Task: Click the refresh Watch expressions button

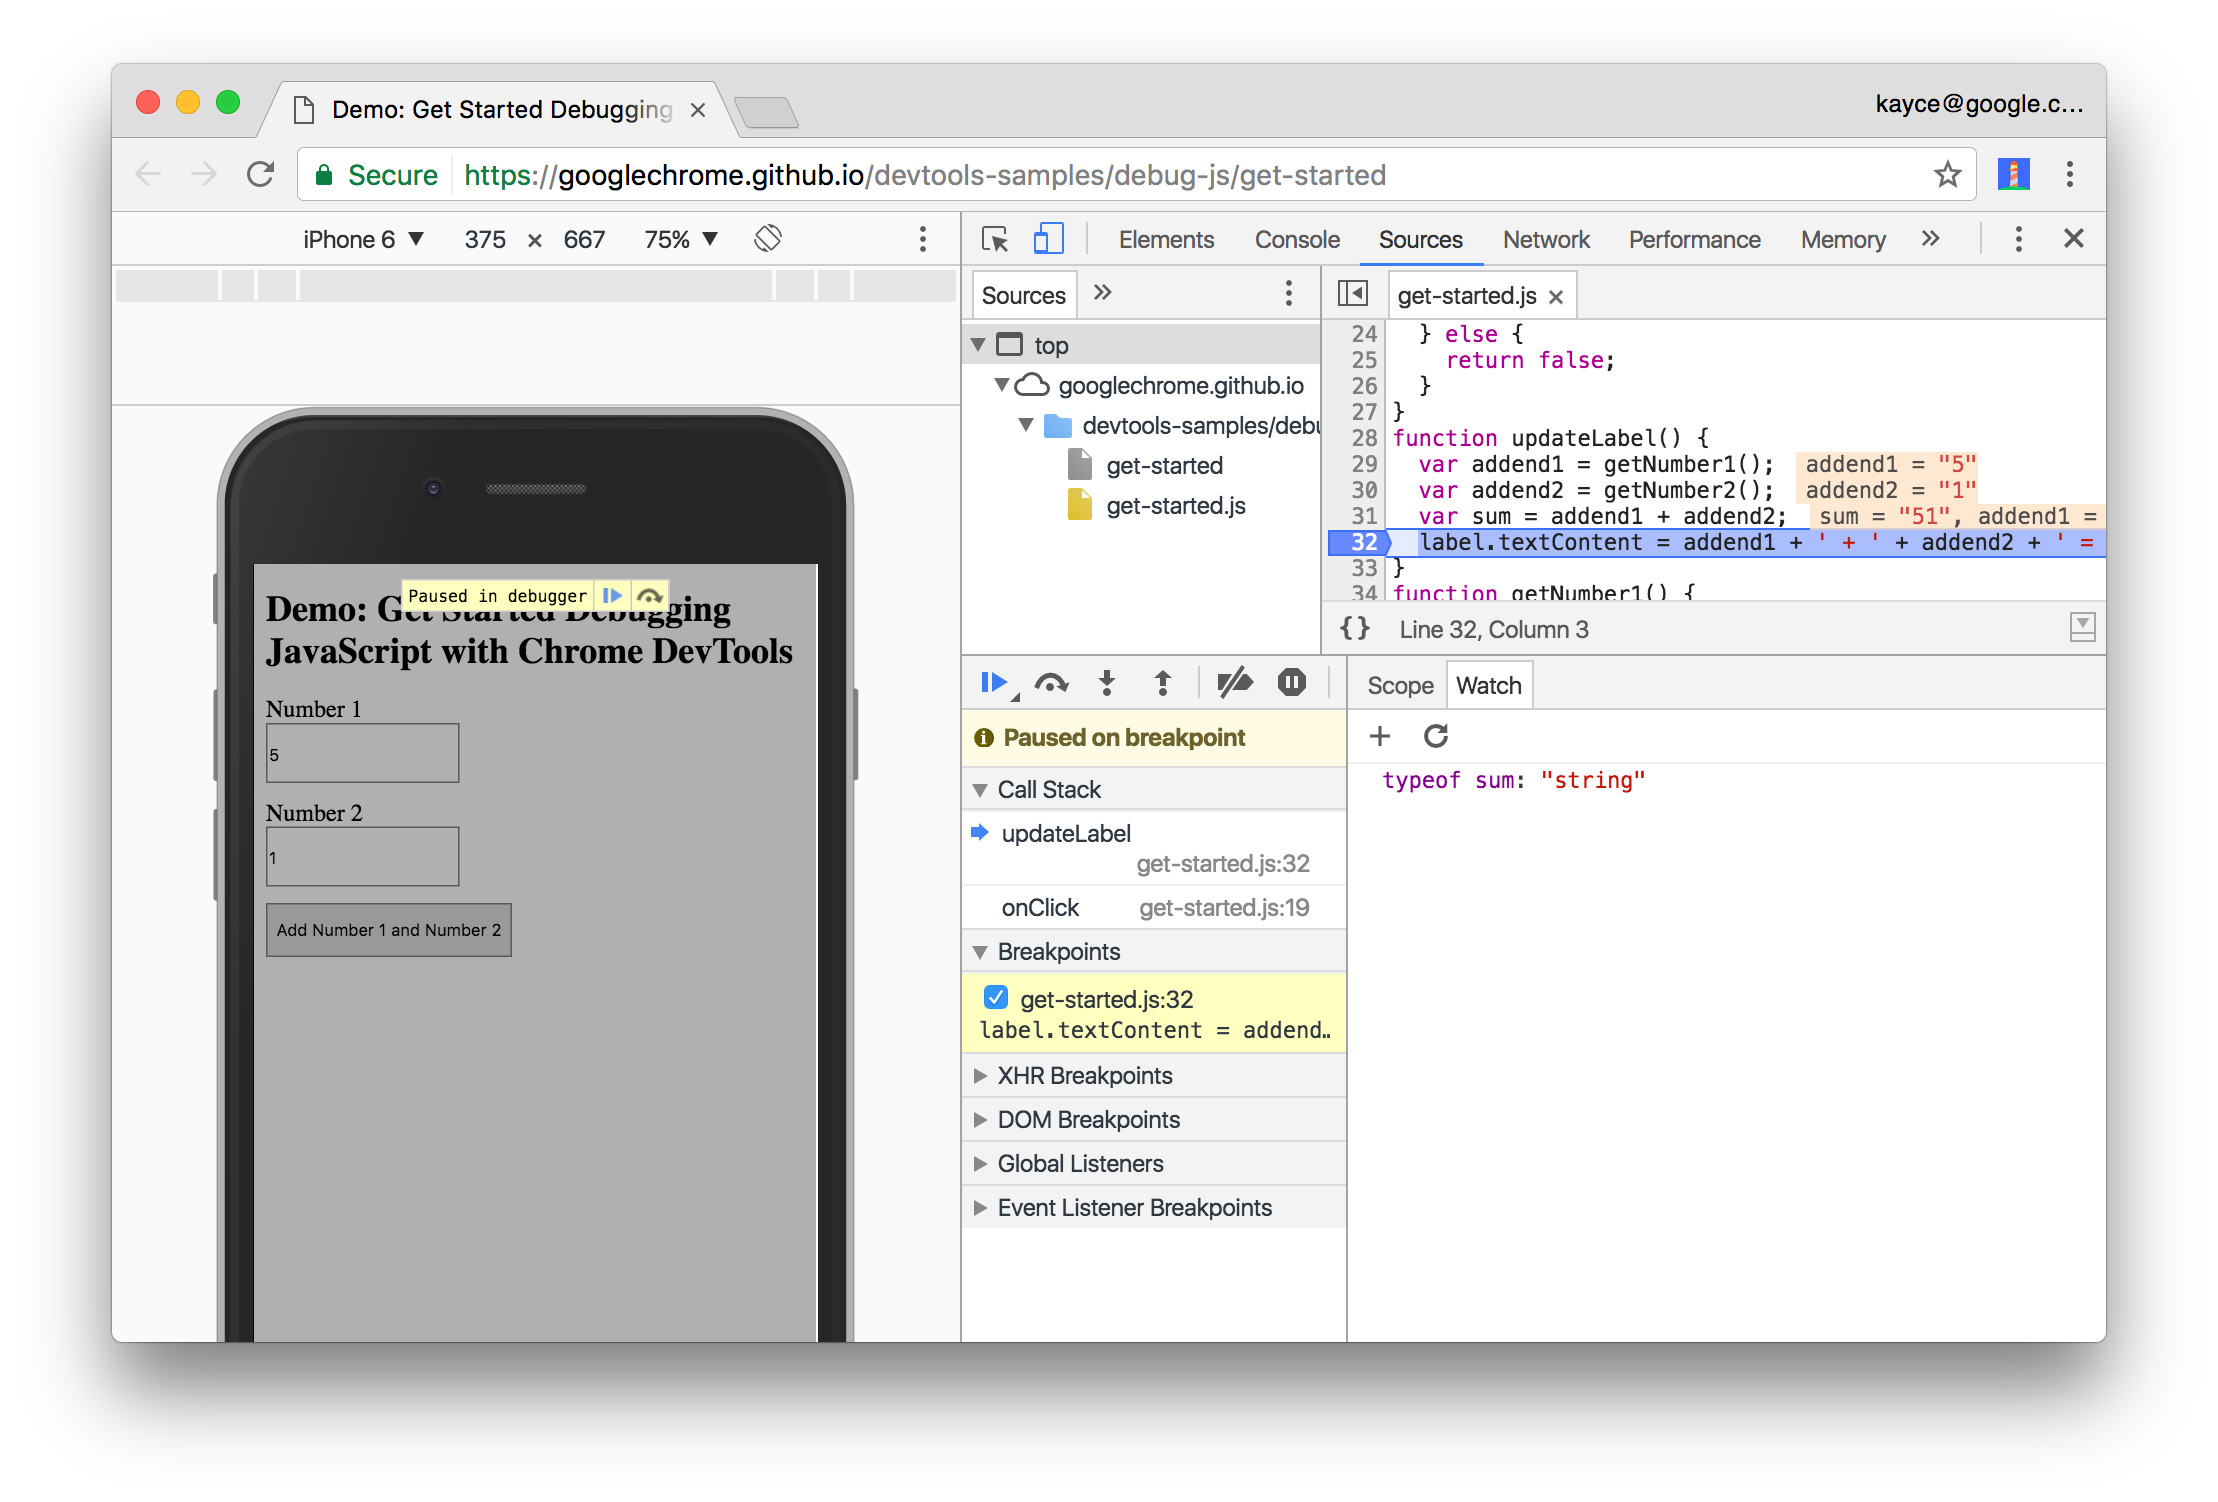Action: coord(1435,734)
